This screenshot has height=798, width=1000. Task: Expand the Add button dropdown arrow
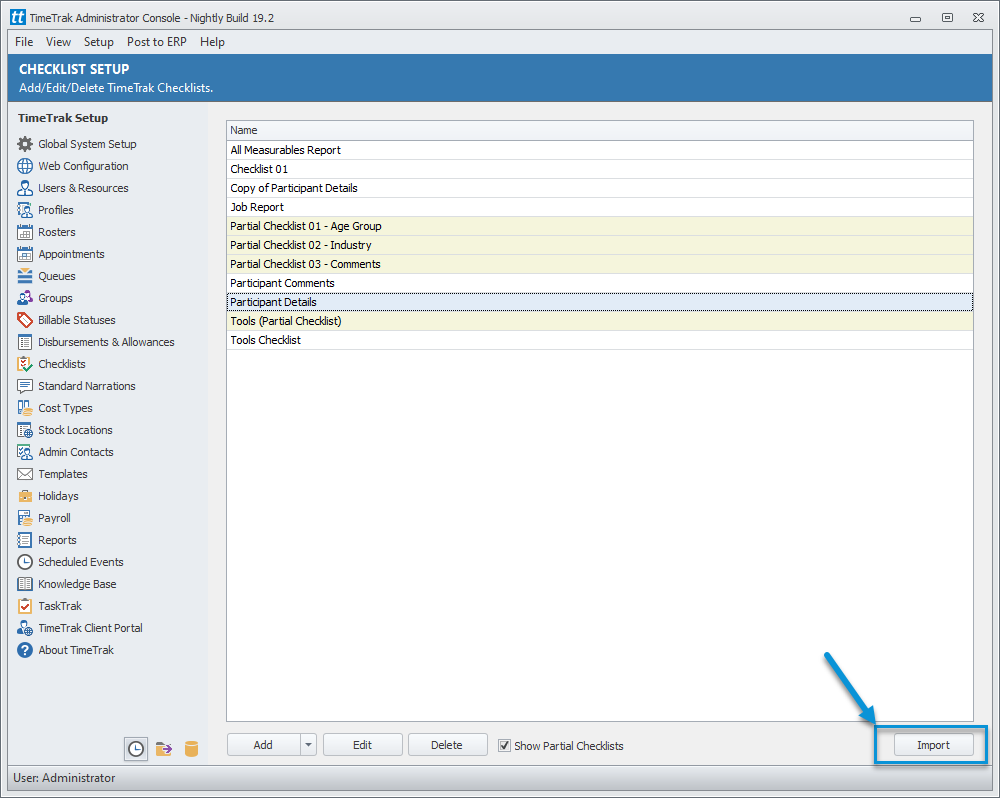click(308, 744)
